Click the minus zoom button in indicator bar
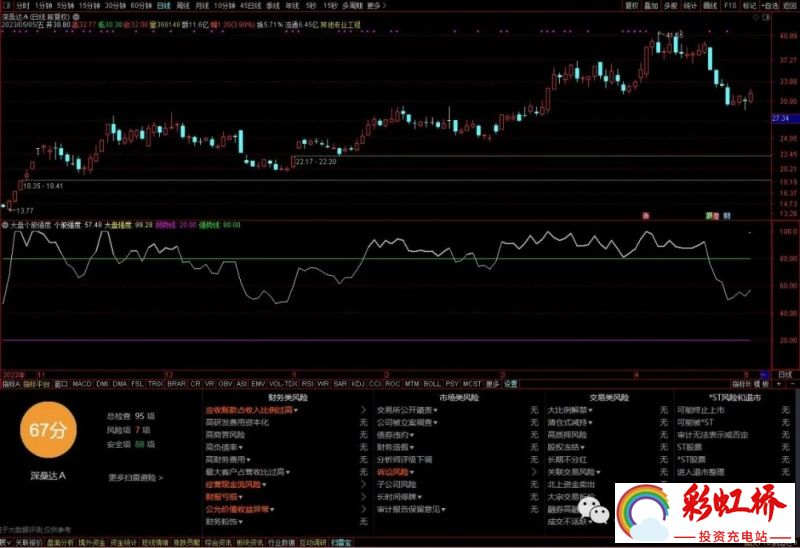 pyautogui.click(x=792, y=383)
